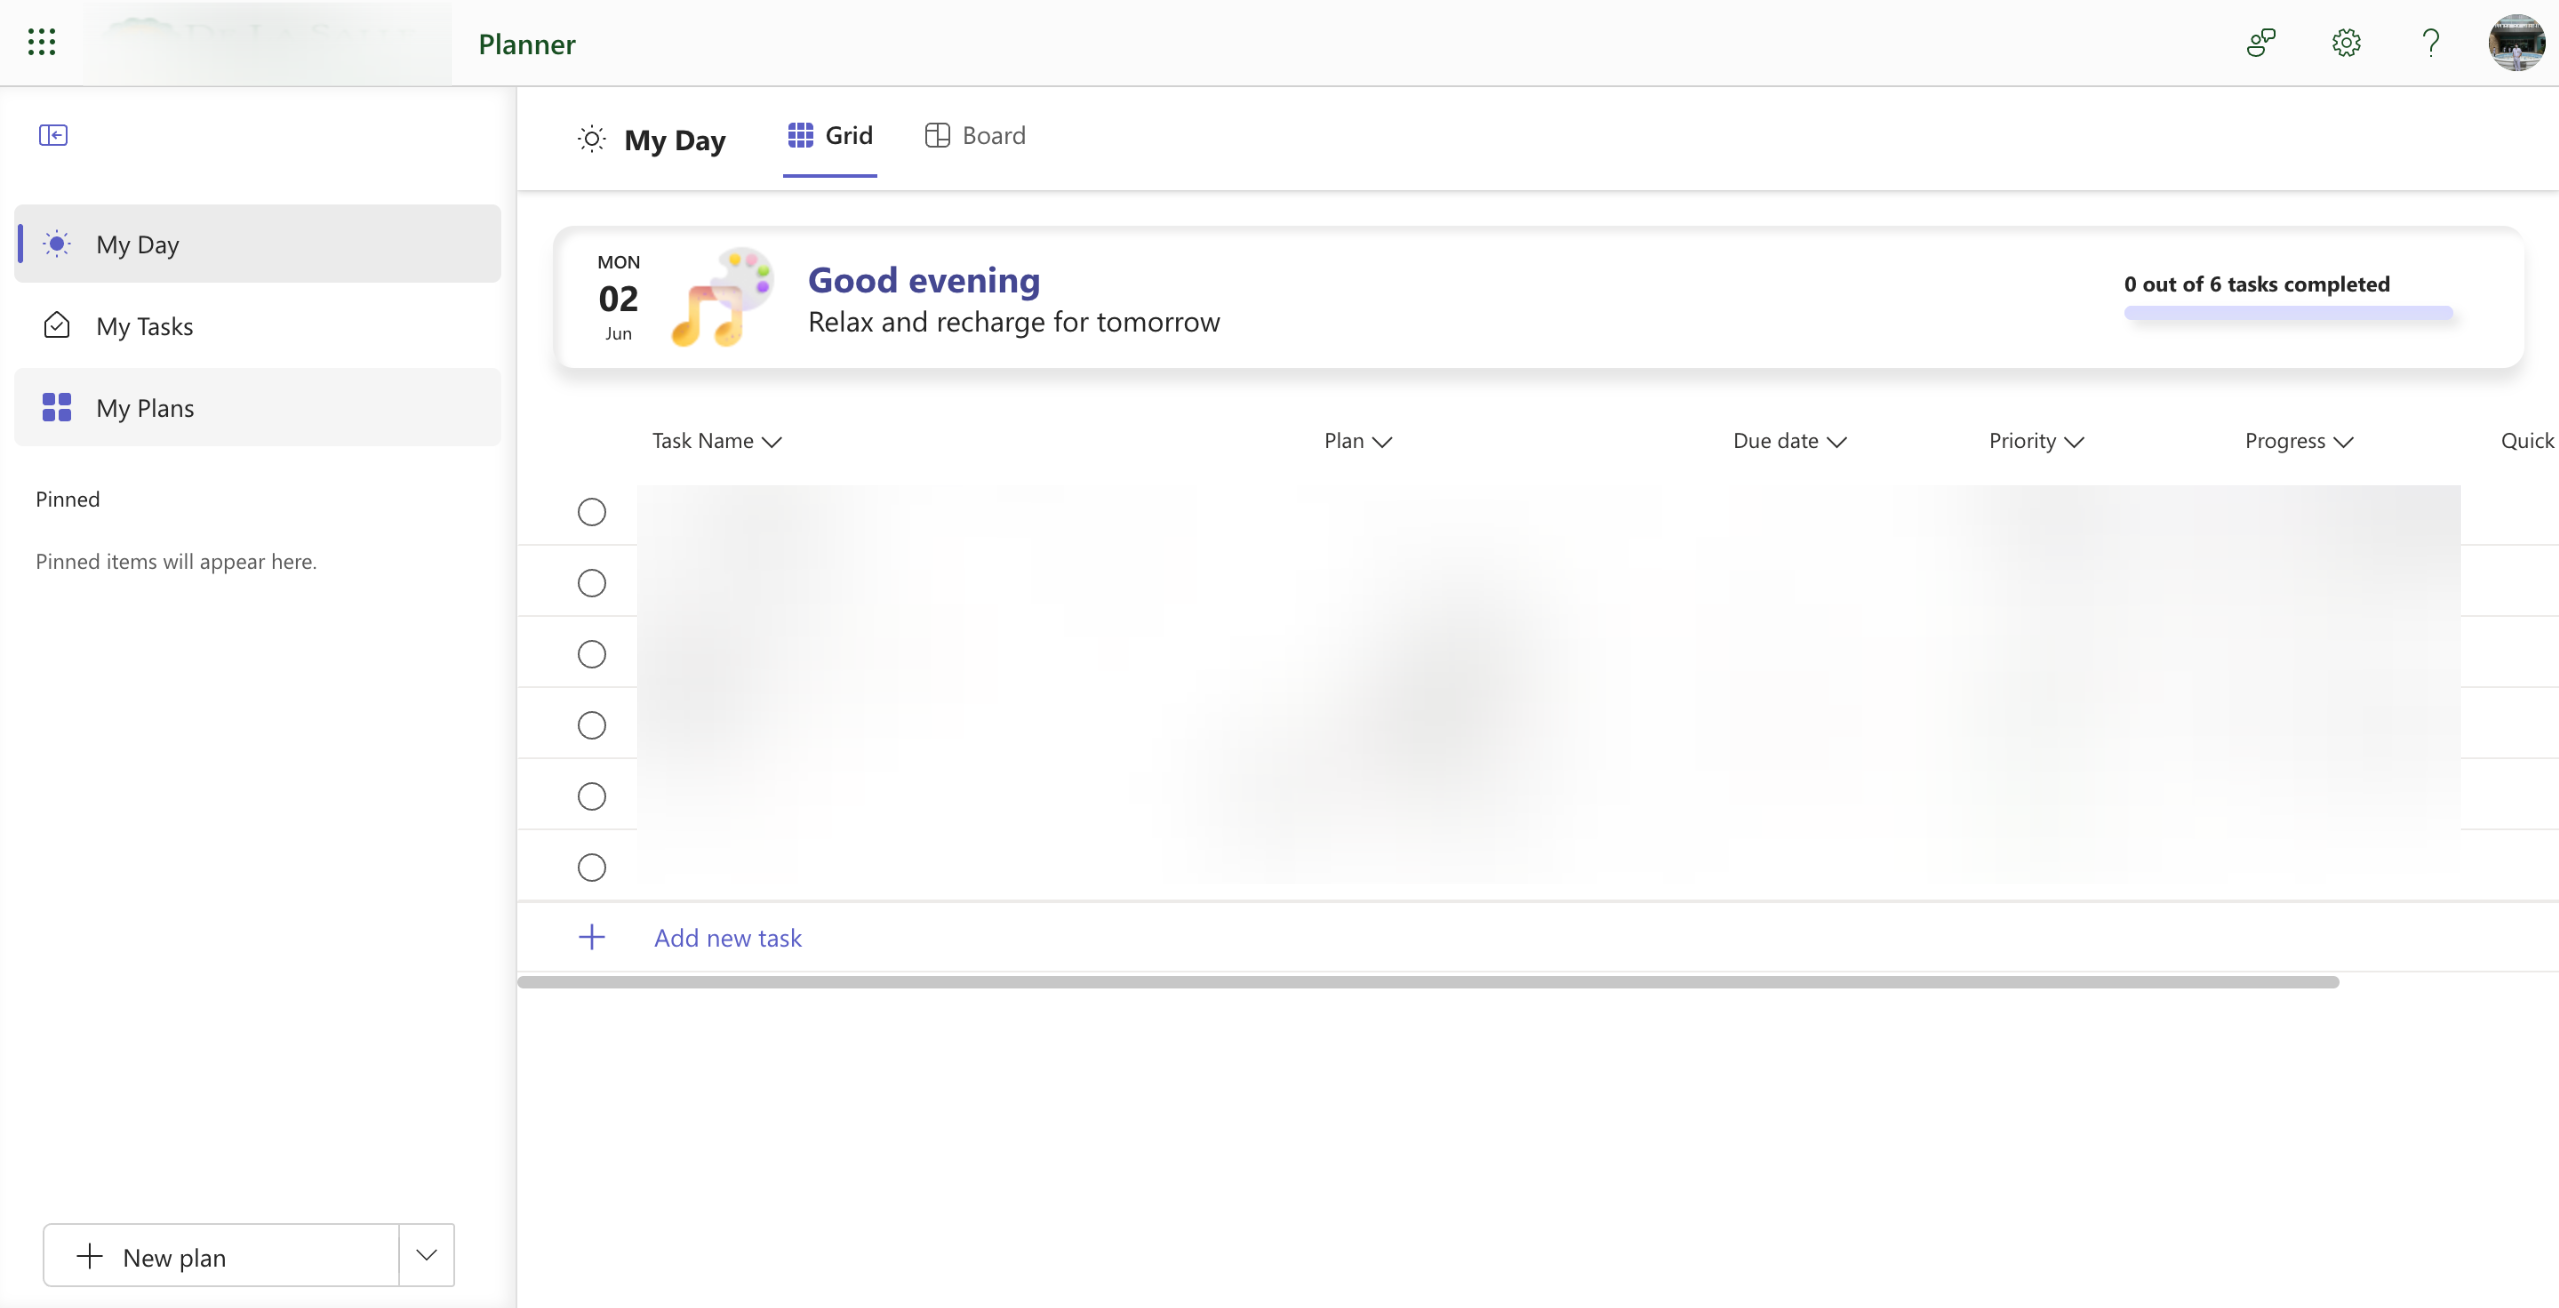Complete the last task in the list
The height and width of the screenshot is (1308, 2559).
(592, 867)
